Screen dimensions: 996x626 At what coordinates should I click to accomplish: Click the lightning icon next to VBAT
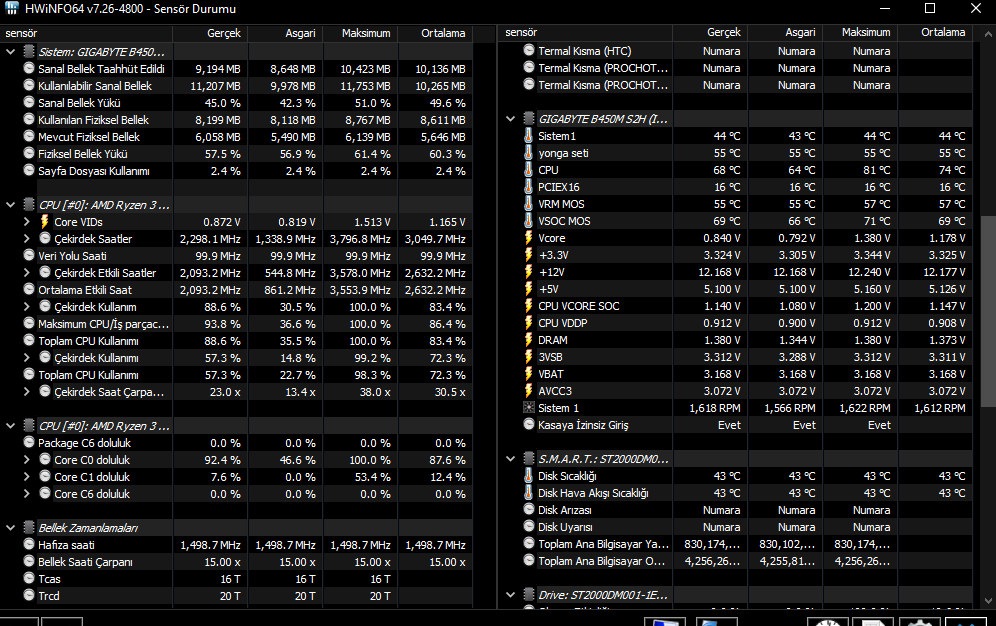click(528, 374)
